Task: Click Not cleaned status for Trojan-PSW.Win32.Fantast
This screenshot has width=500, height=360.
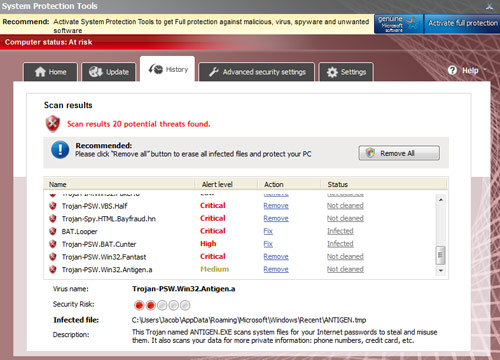Action: pos(345,256)
